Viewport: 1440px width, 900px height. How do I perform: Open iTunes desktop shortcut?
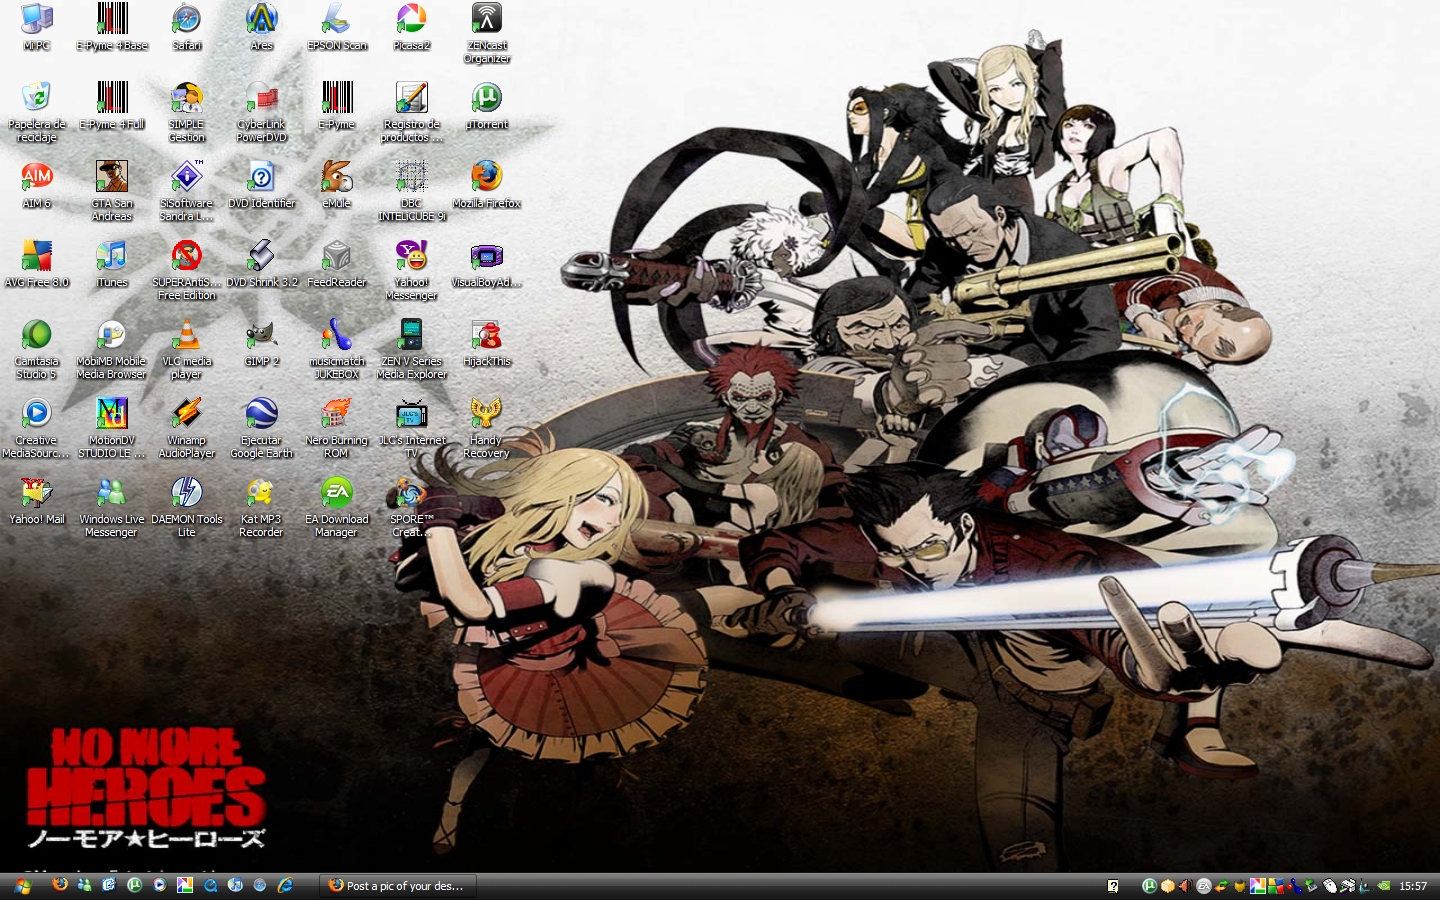112,264
